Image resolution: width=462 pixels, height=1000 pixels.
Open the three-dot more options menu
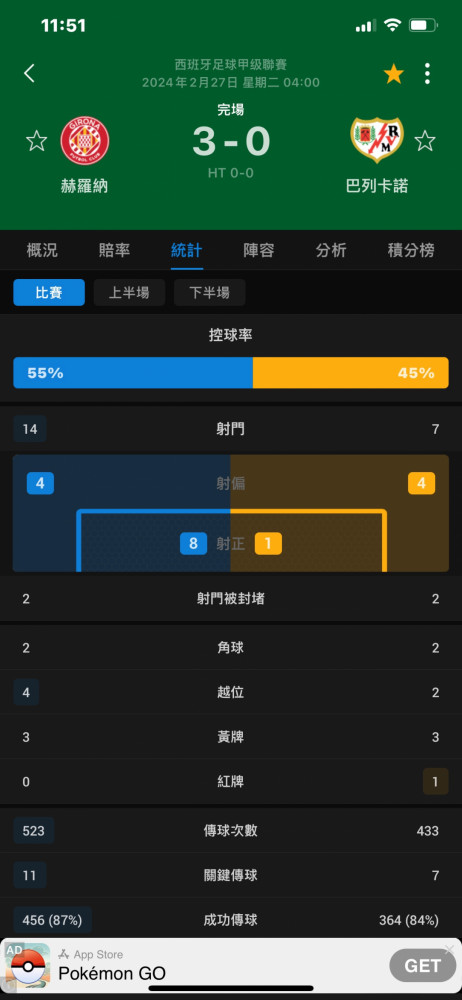(427, 74)
